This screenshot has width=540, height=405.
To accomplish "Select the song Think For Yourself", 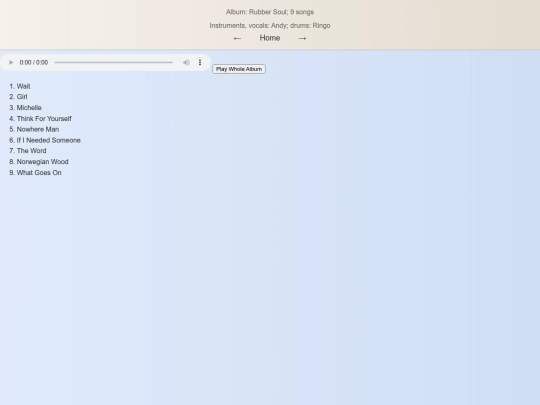I will coord(44,118).
